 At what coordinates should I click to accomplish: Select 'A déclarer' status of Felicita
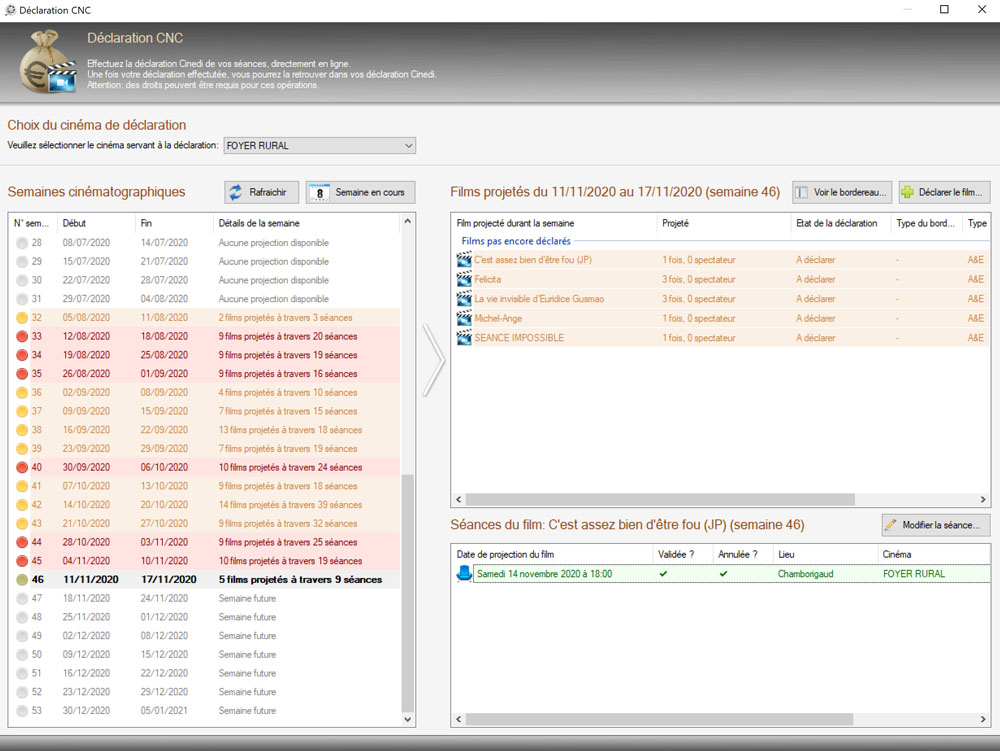tap(816, 279)
